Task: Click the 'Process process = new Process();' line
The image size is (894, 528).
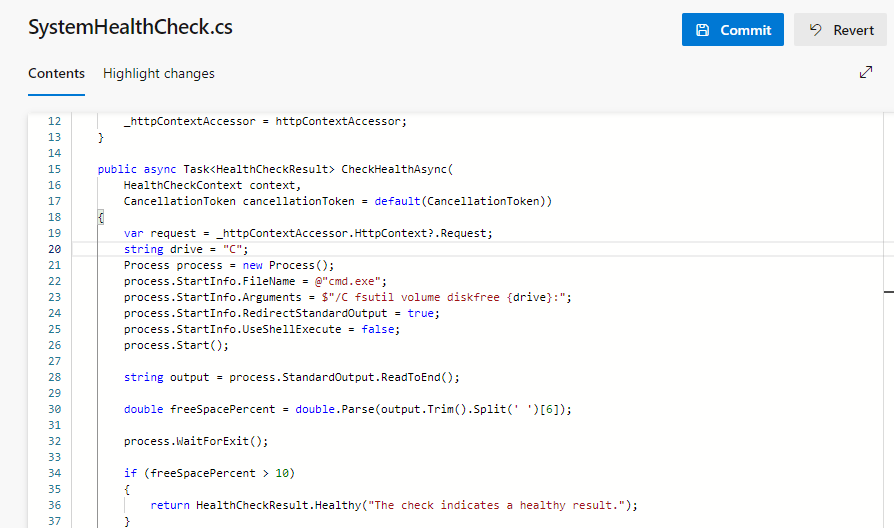Action: click(x=229, y=265)
